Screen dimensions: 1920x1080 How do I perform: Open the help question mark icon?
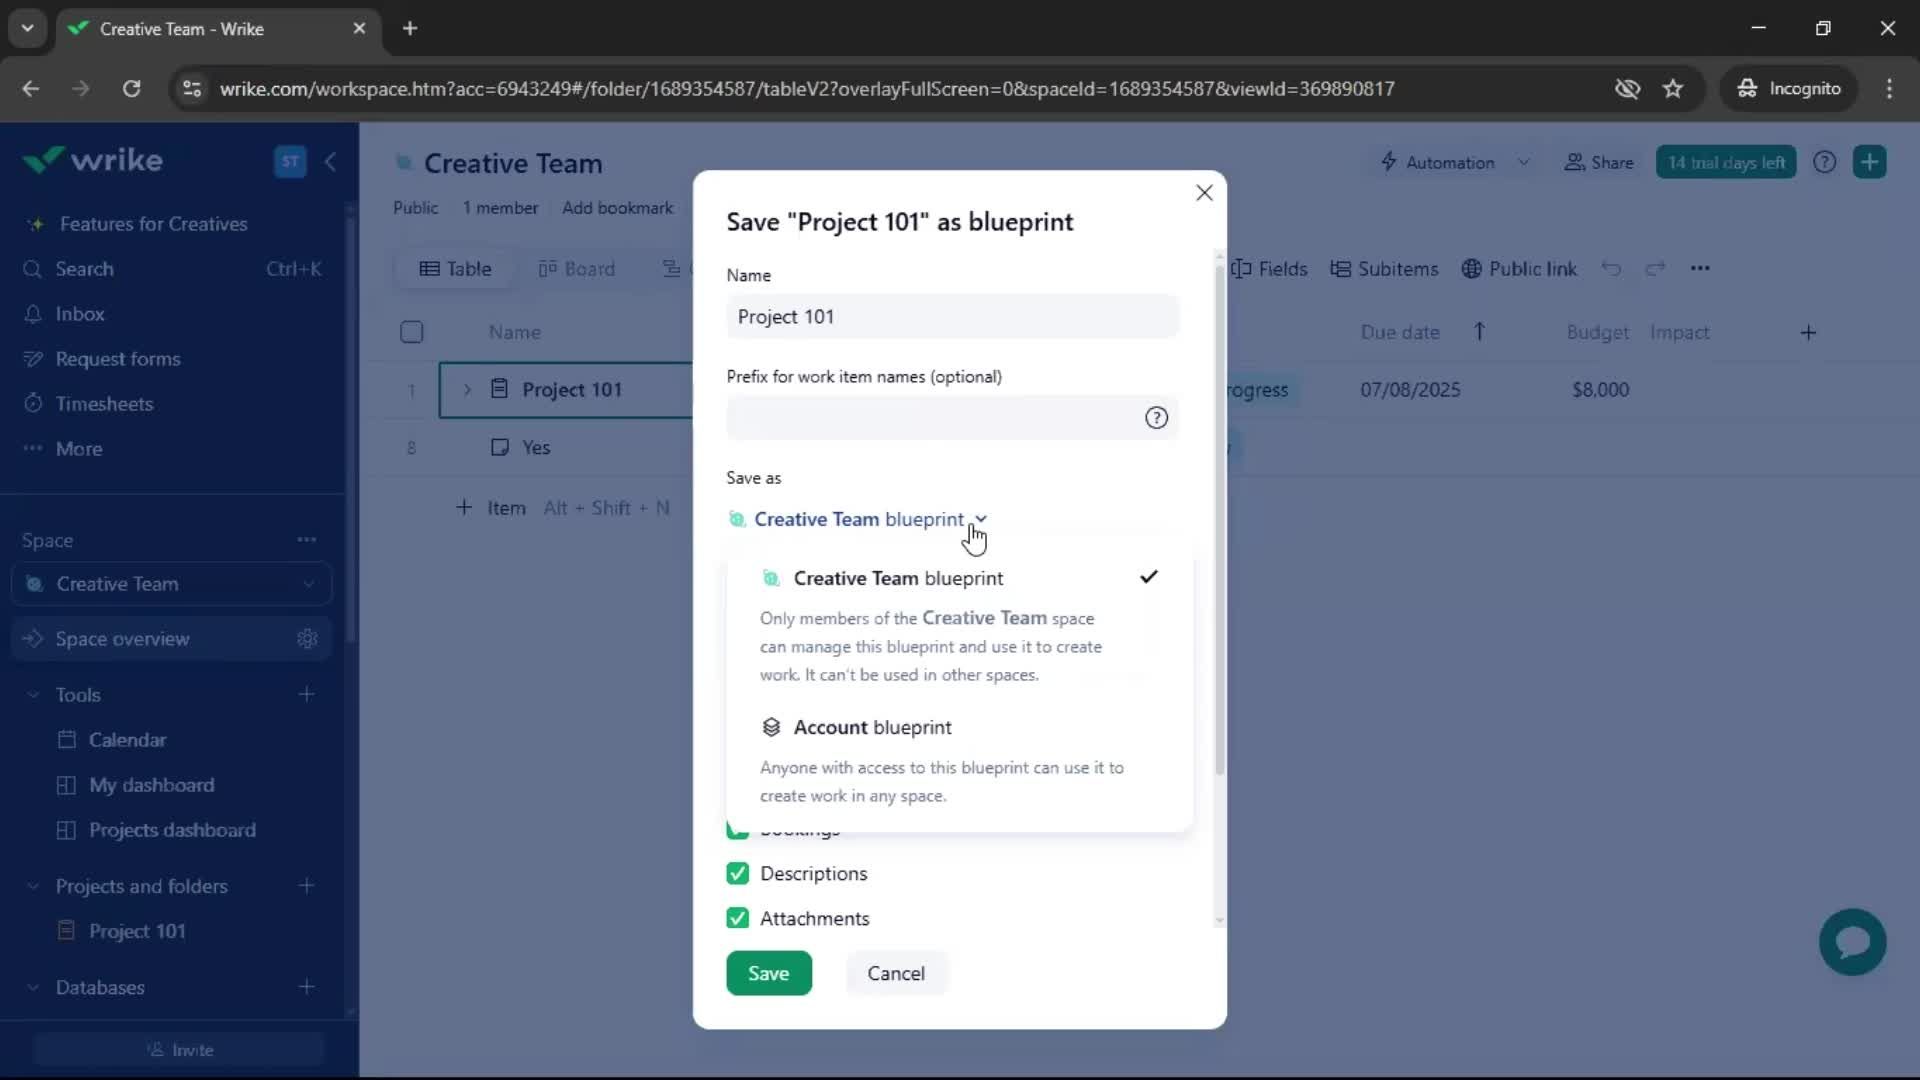click(1824, 162)
